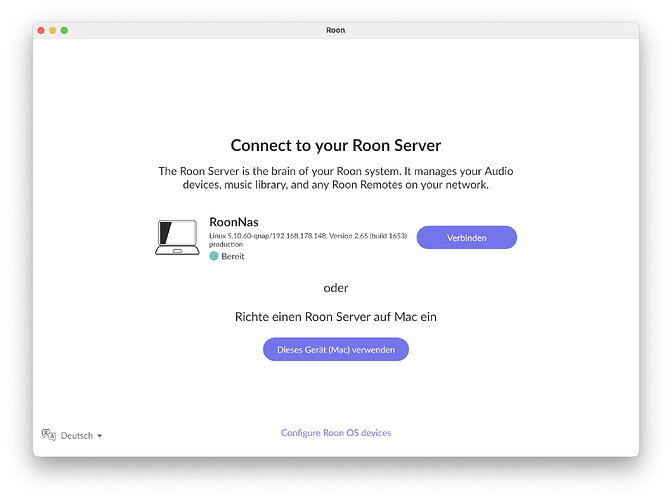The image size is (671, 500).
Task: Minimize the Roon window with the yellow button
Action: coord(53,30)
